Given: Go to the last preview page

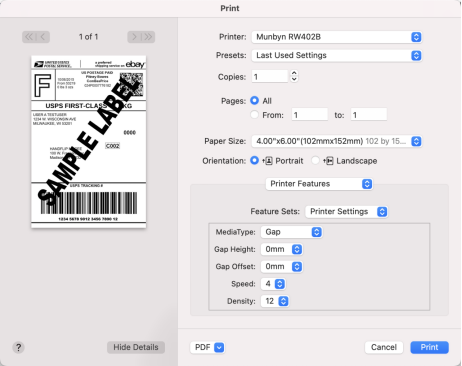Looking at the screenshot, I should coord(148,37).
